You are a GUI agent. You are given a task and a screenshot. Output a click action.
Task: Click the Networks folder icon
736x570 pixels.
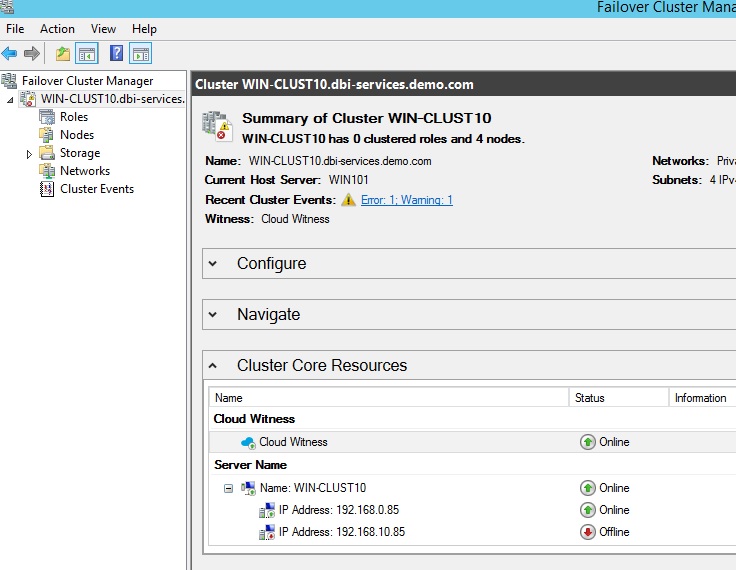46,171
